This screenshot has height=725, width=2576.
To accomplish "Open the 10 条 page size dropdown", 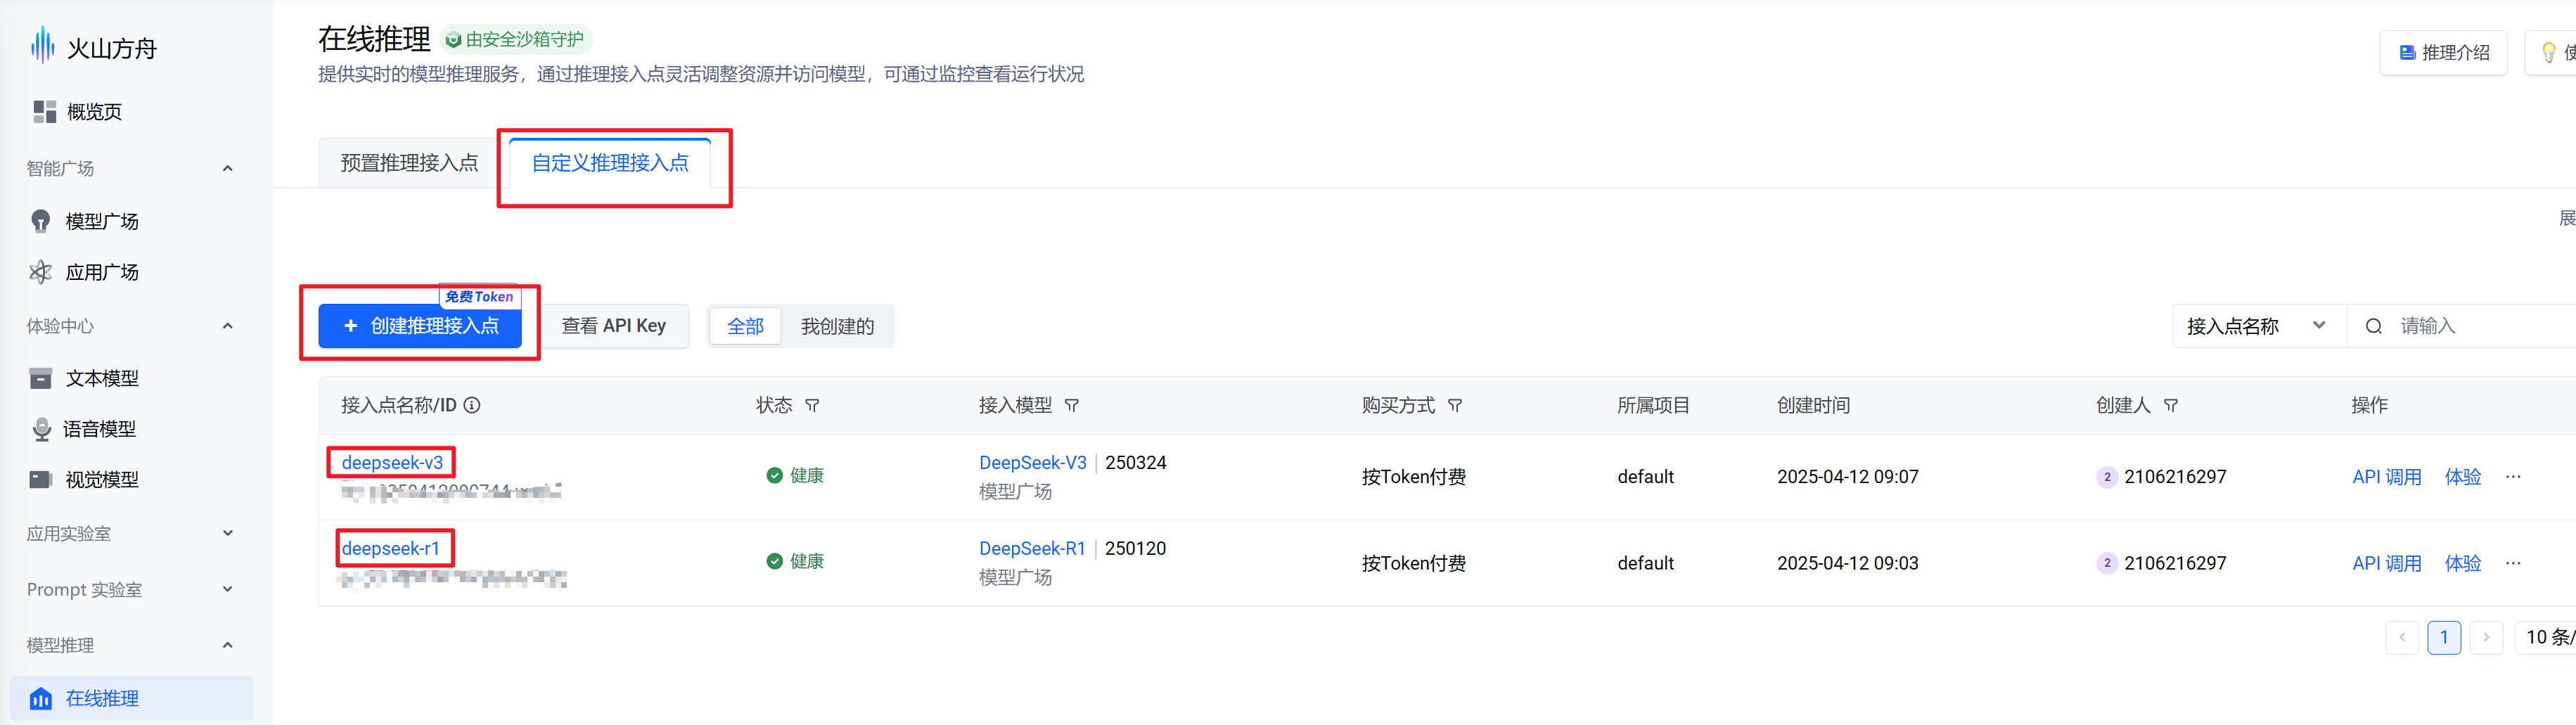I will [x=2545, y=637].
